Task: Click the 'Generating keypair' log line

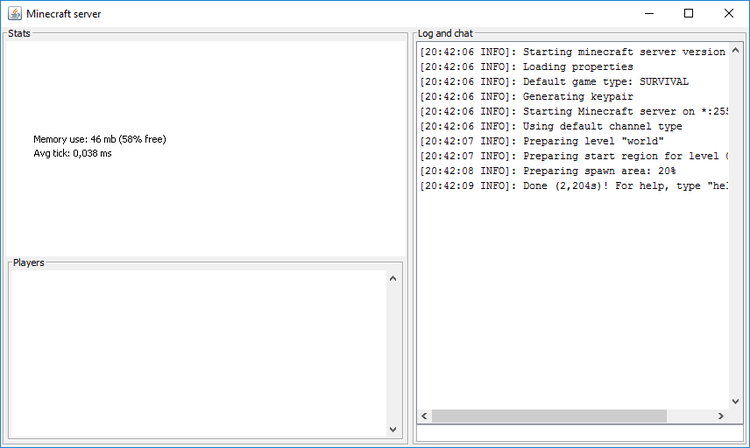Action: point(526,97)
